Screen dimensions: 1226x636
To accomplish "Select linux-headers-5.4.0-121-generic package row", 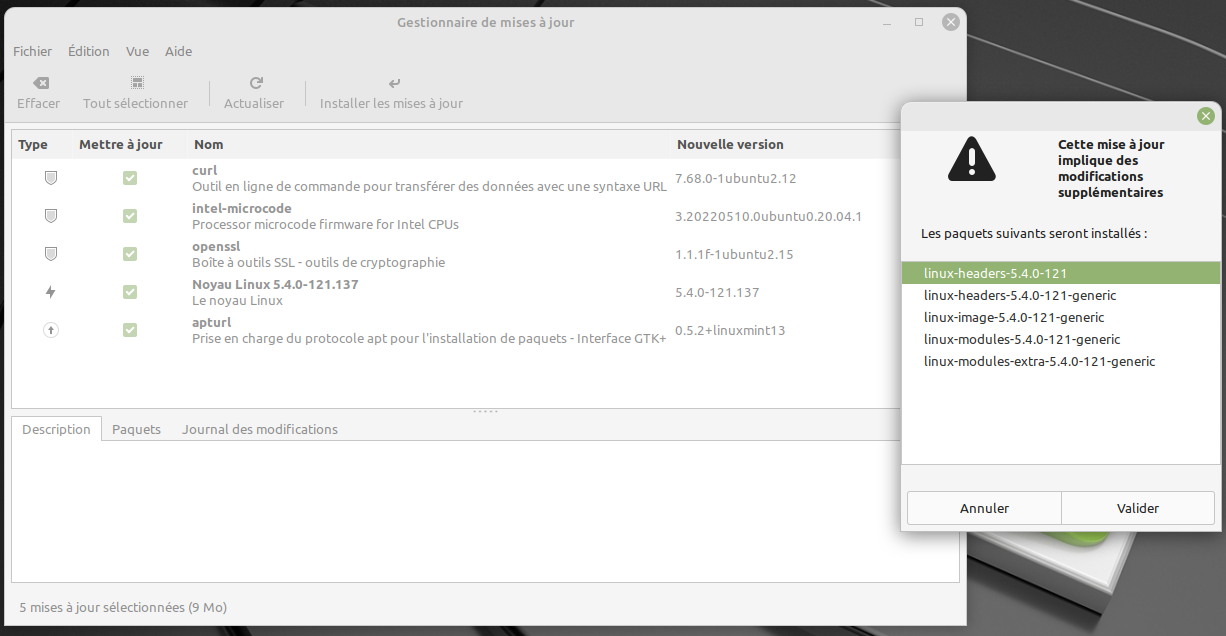I will [1061, 295].
